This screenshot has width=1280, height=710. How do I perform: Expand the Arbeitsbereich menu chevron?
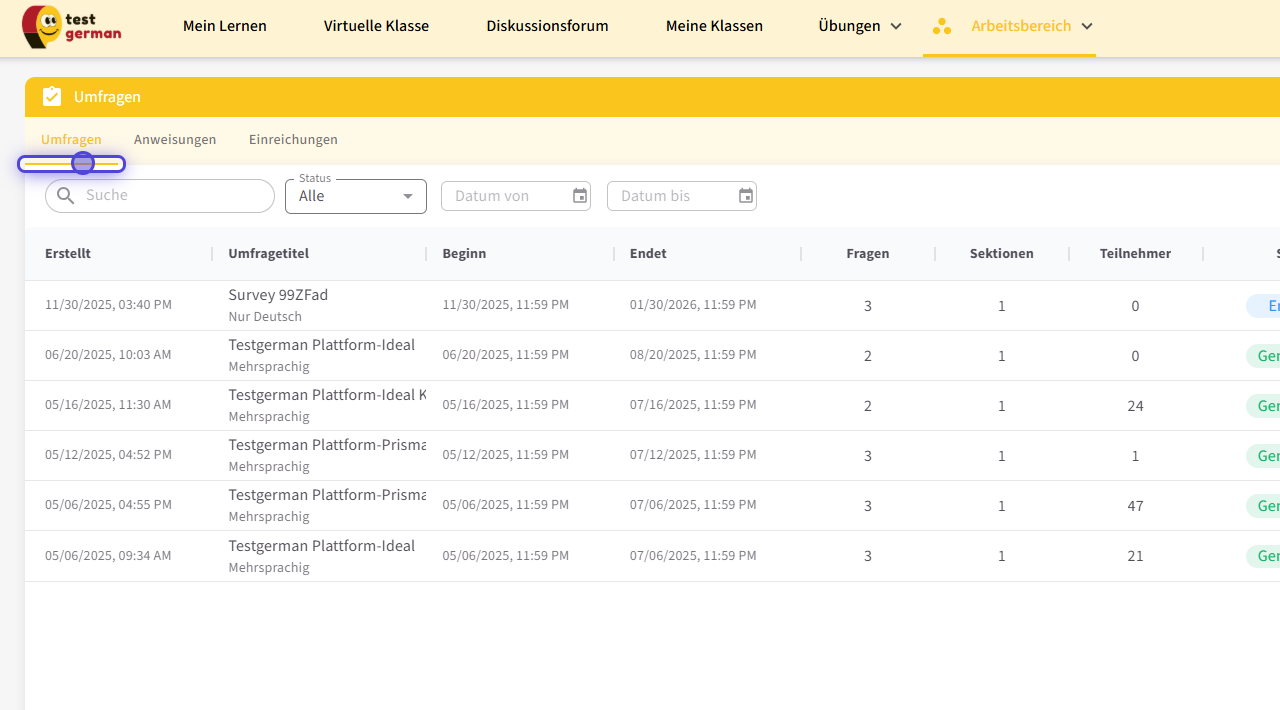(x=1087, y=27)
